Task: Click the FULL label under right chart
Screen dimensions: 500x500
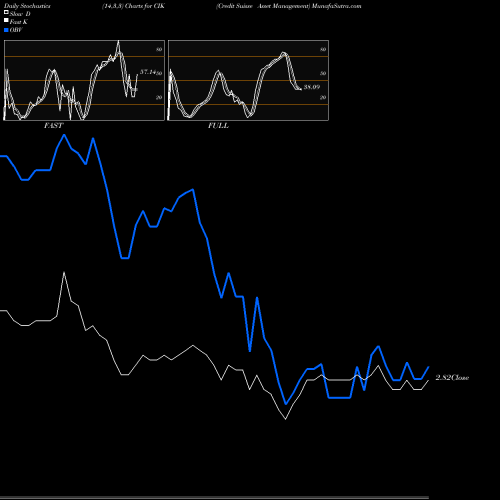Action: pyautogui.click(x=218, y=126)
